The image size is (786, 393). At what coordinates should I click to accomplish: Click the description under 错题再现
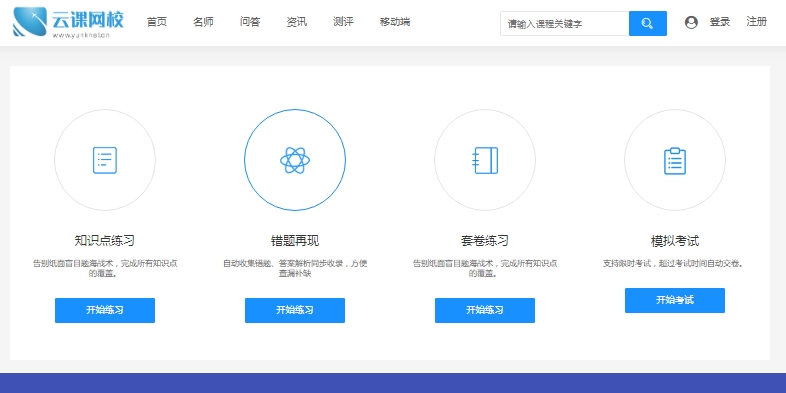pos(295,268)
